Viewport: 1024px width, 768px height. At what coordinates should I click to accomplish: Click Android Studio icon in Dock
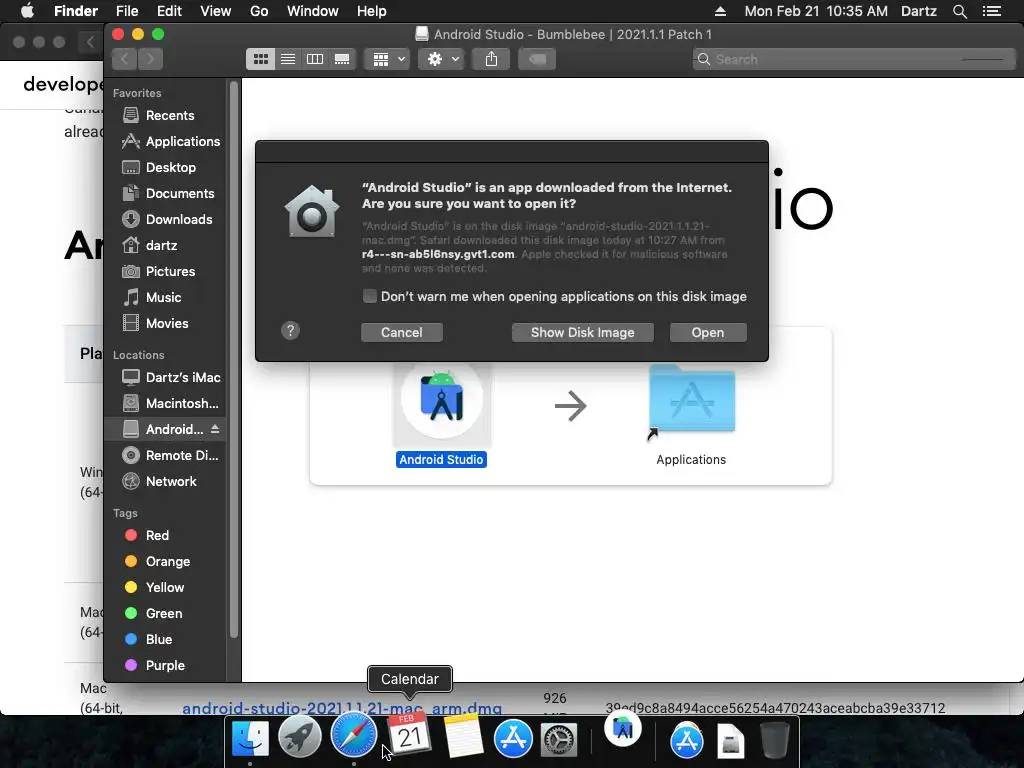pyautogui.click(x=623, y=728)
